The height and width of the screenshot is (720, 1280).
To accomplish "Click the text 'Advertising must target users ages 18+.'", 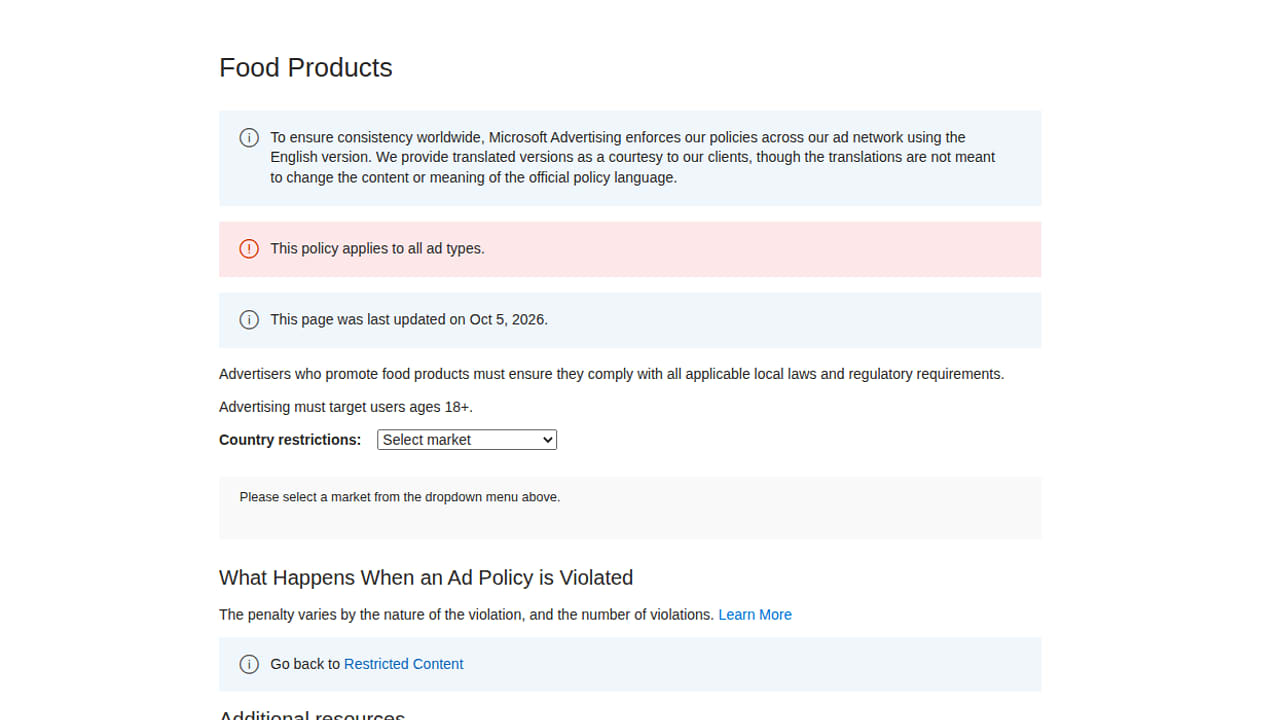I will tap(346, 407).
